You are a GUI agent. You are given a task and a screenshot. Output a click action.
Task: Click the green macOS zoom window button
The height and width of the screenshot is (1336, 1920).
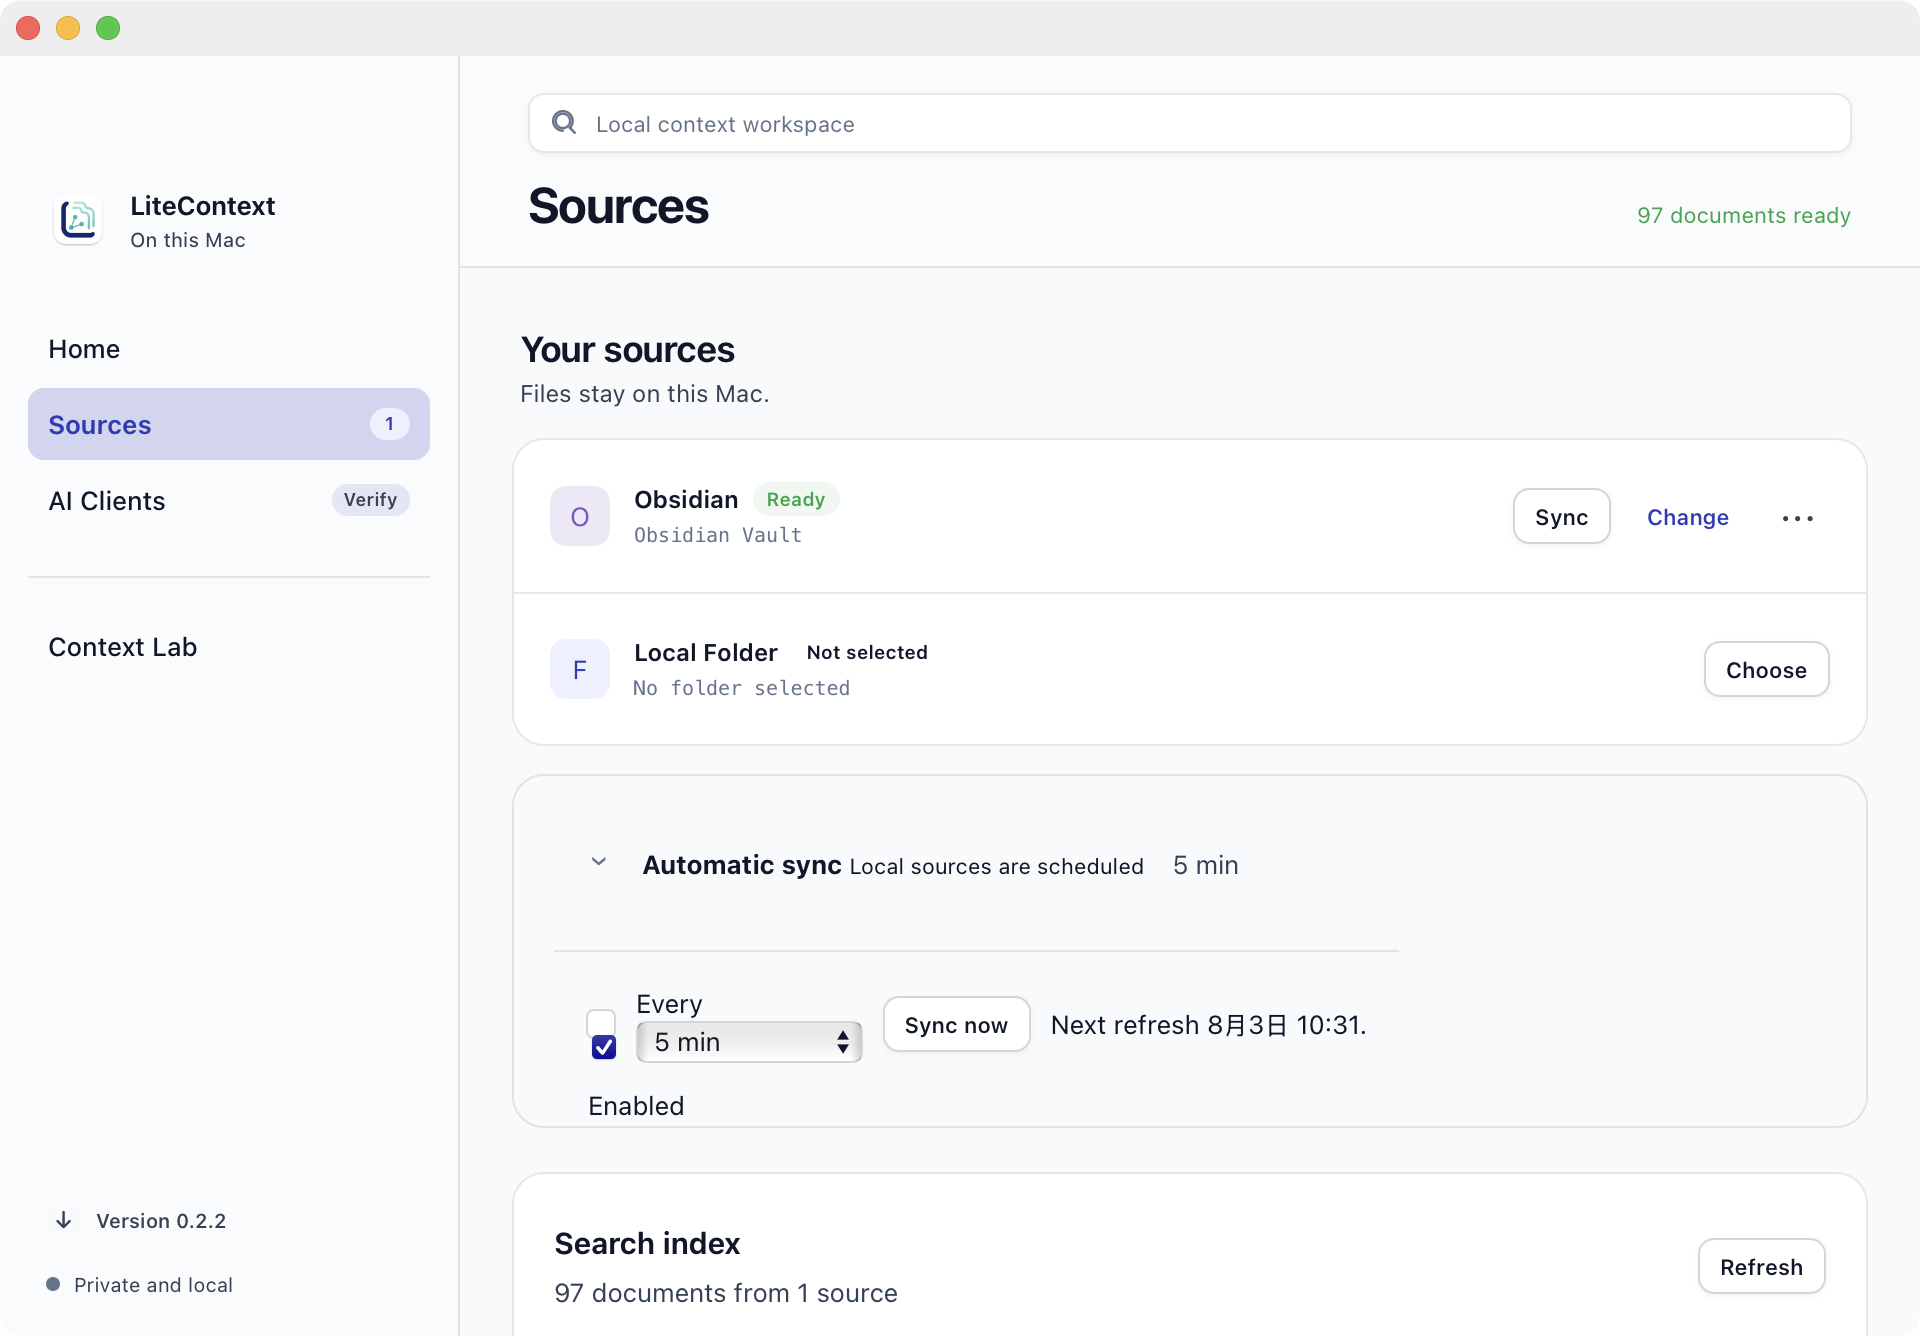(x=108, y=28)
